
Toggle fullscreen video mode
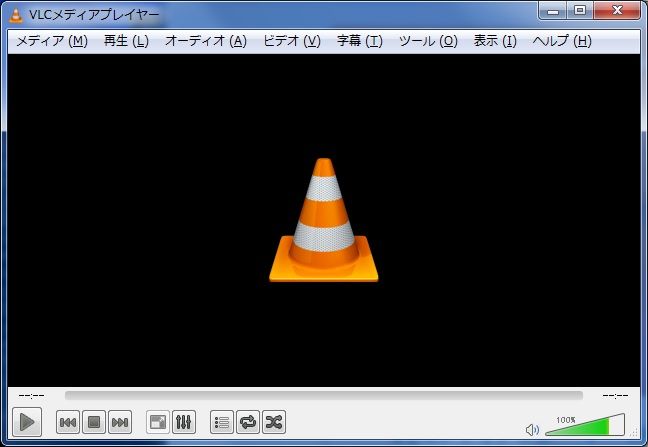(158, 422)
